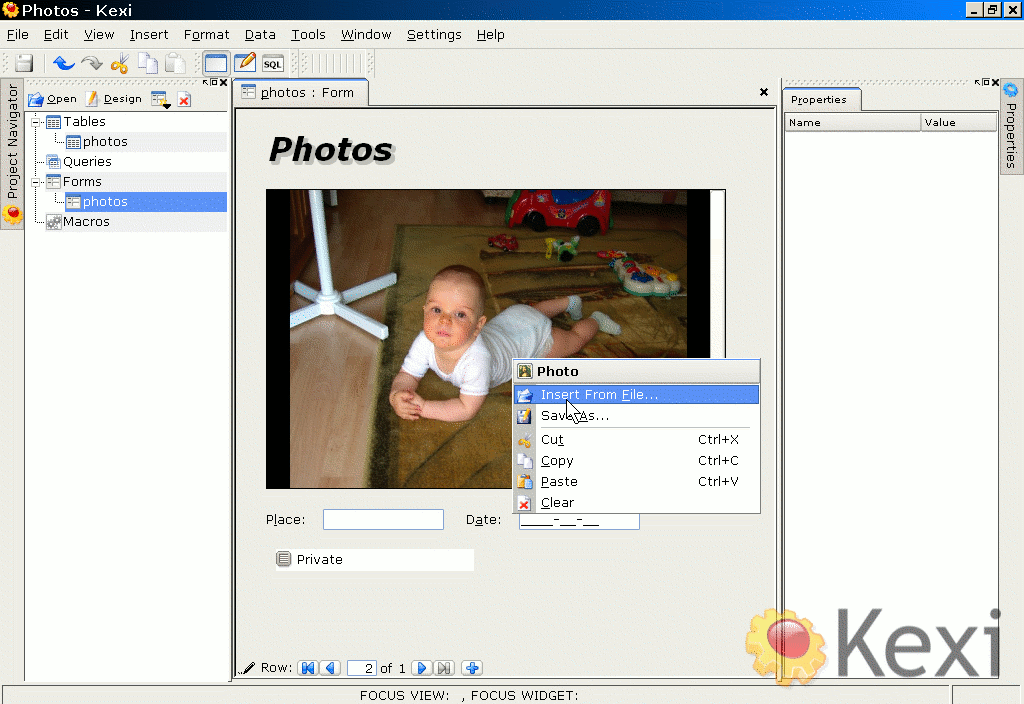Click the Save floppy disk toolbar icon
This screenshot has height=704, width=1024.
point(24,63)
